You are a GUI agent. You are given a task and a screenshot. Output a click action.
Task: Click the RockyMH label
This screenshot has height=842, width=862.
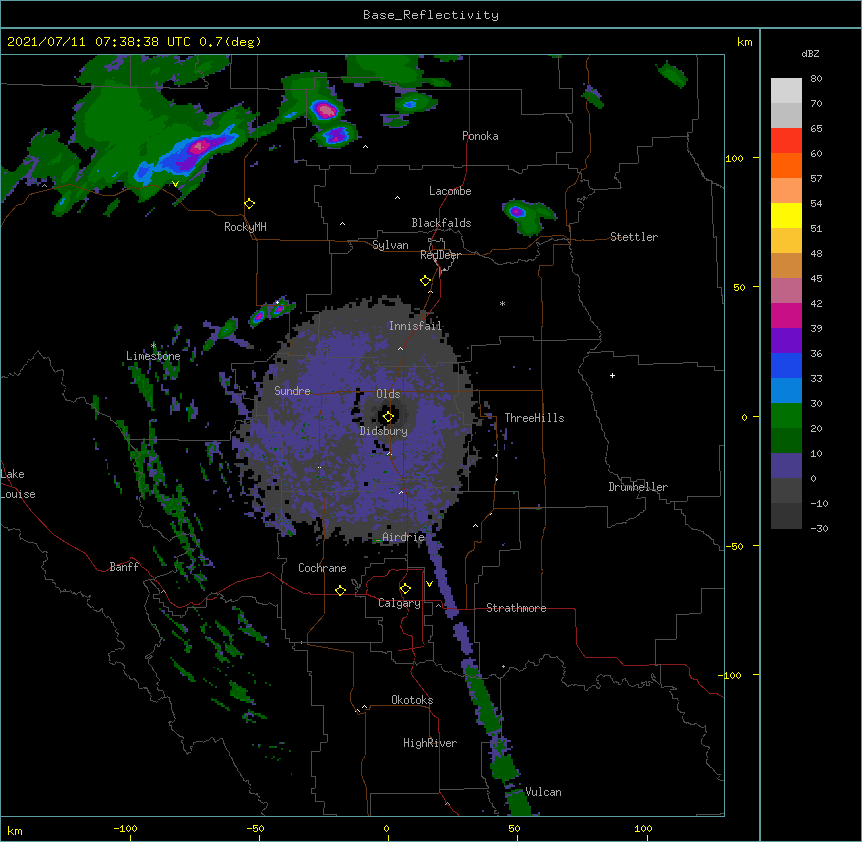[x=245, y=227]
